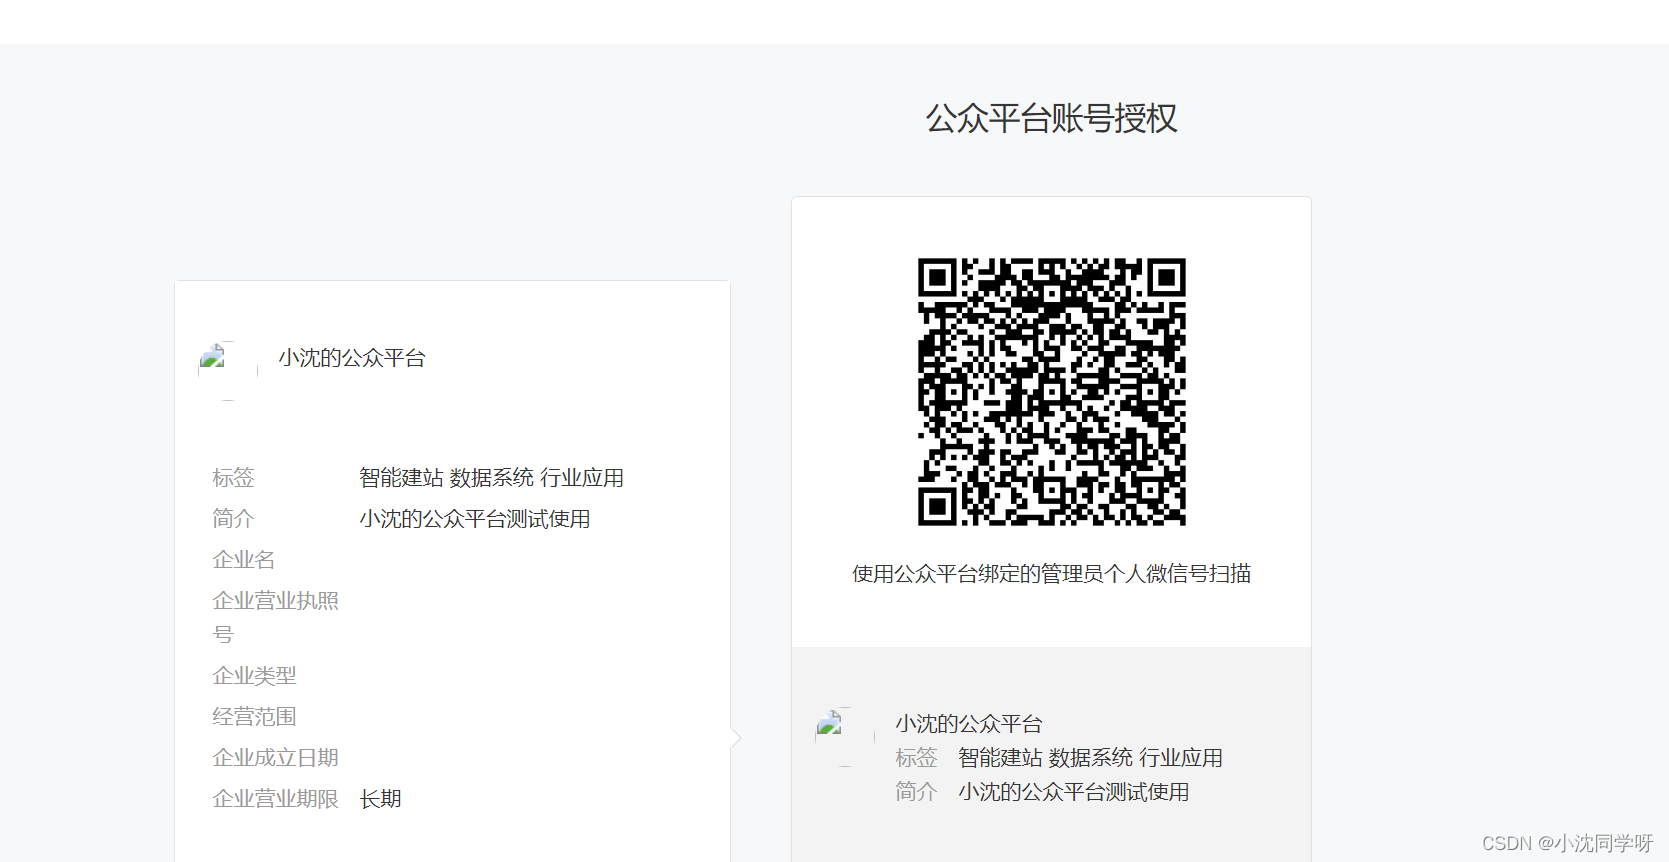Click tag value 智能建站 数据系统 行业应用 in the right card
1669x862 pixels.
1090,758
